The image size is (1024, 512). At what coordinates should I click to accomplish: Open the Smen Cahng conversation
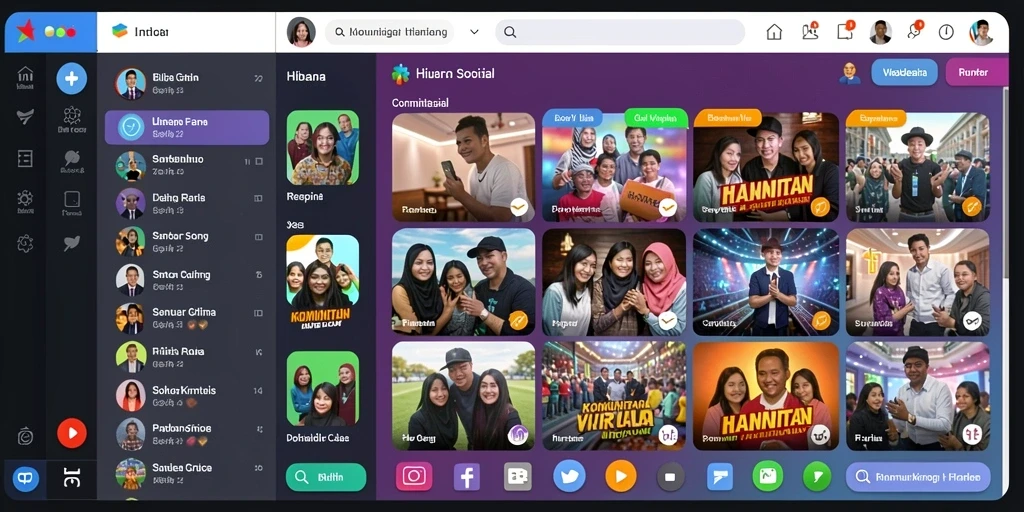pyautogui.click(x=187, y=281)
